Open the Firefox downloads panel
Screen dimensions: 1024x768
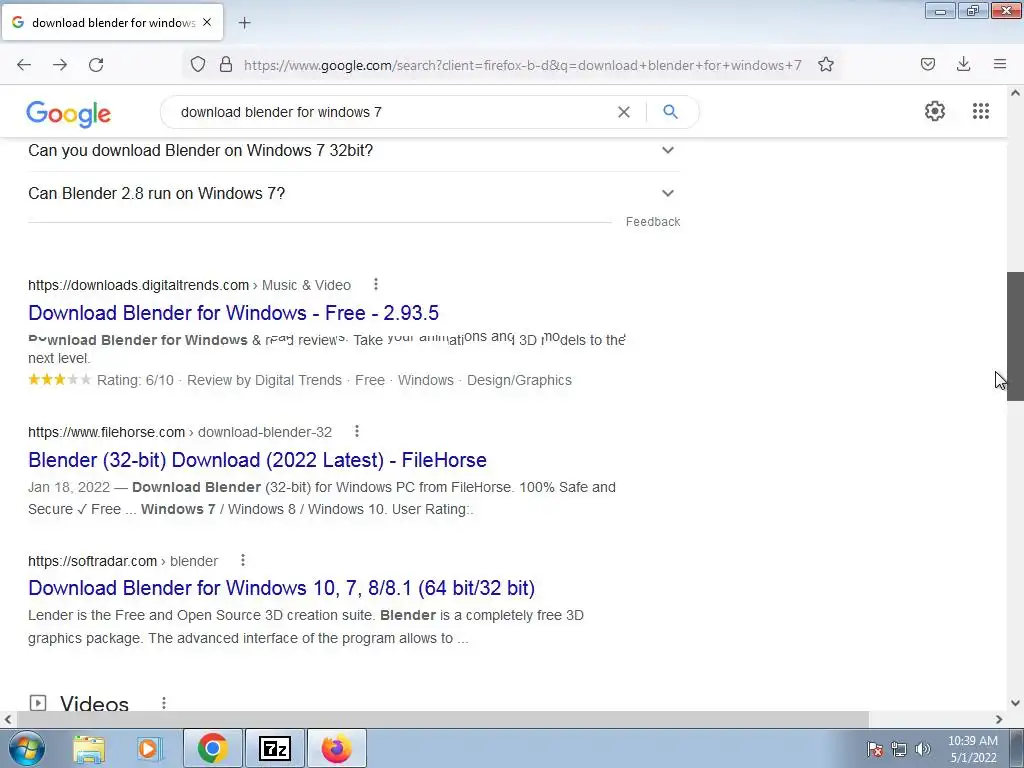click(963, 64)
